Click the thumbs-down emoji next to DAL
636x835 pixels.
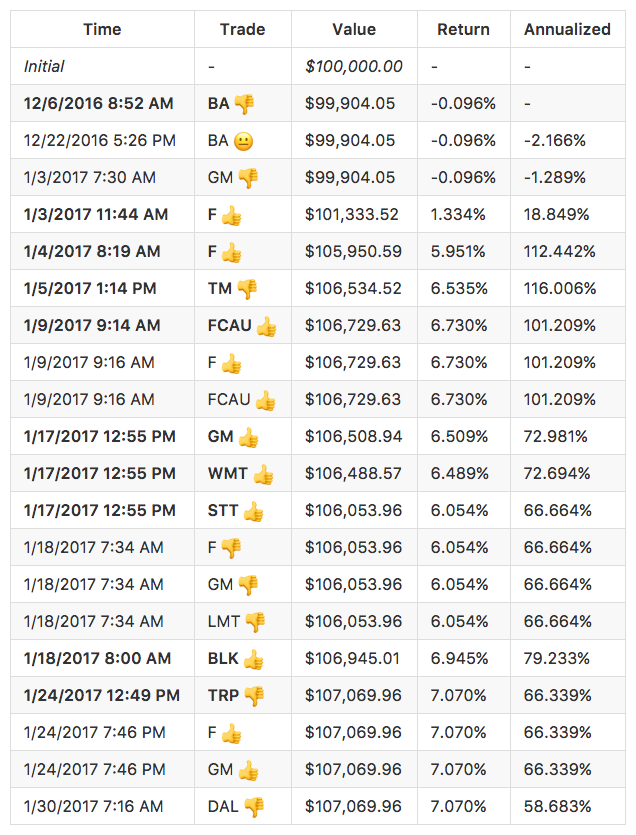[x=254, y=807]
